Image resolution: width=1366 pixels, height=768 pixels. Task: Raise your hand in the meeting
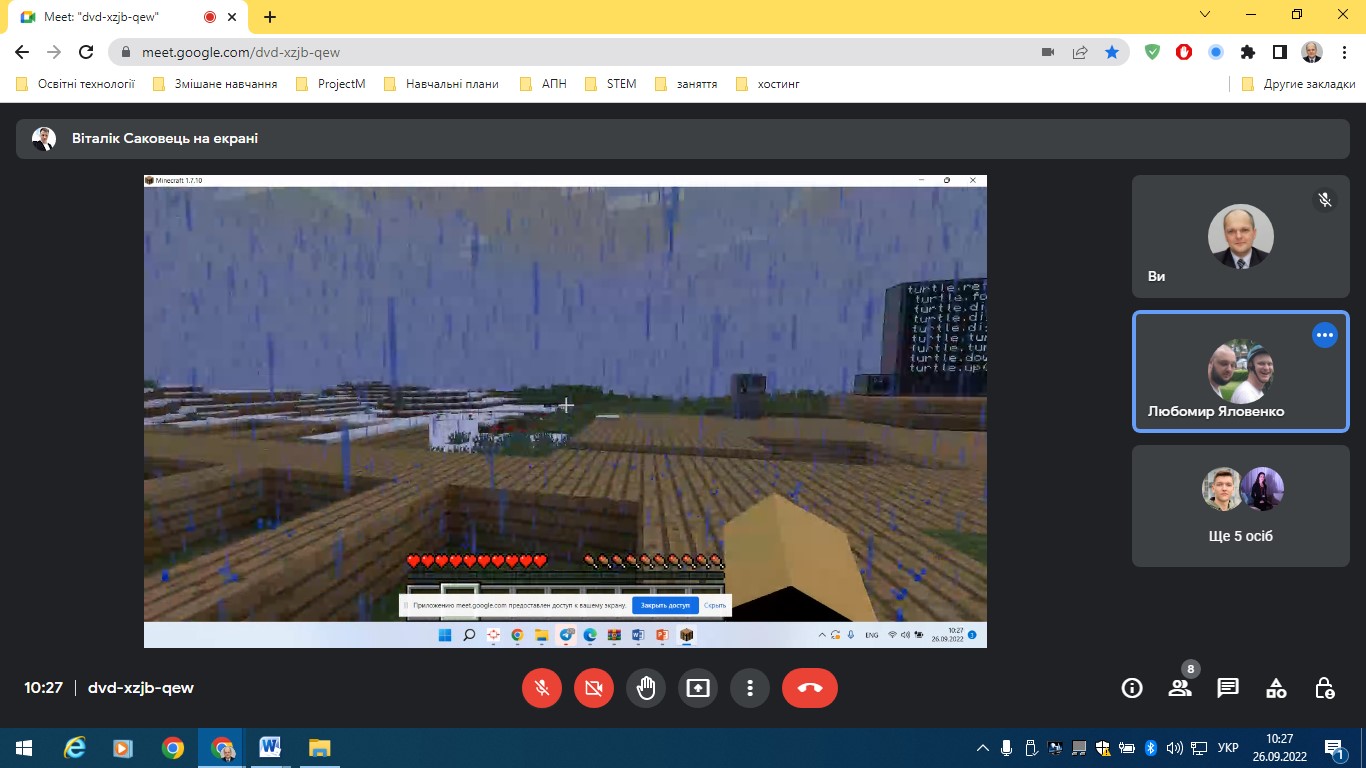(x=646, y=688)
